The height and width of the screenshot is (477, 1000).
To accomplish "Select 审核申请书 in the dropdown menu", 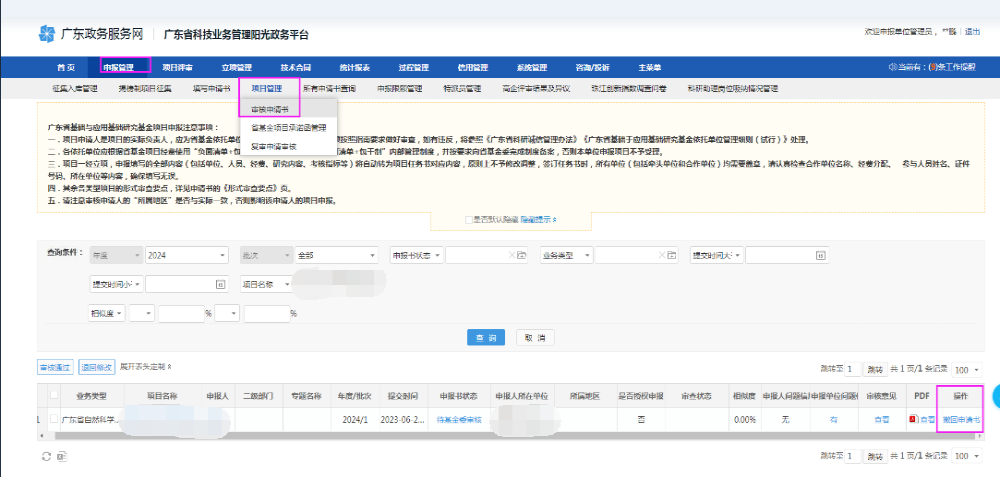I will pos(270,109).
